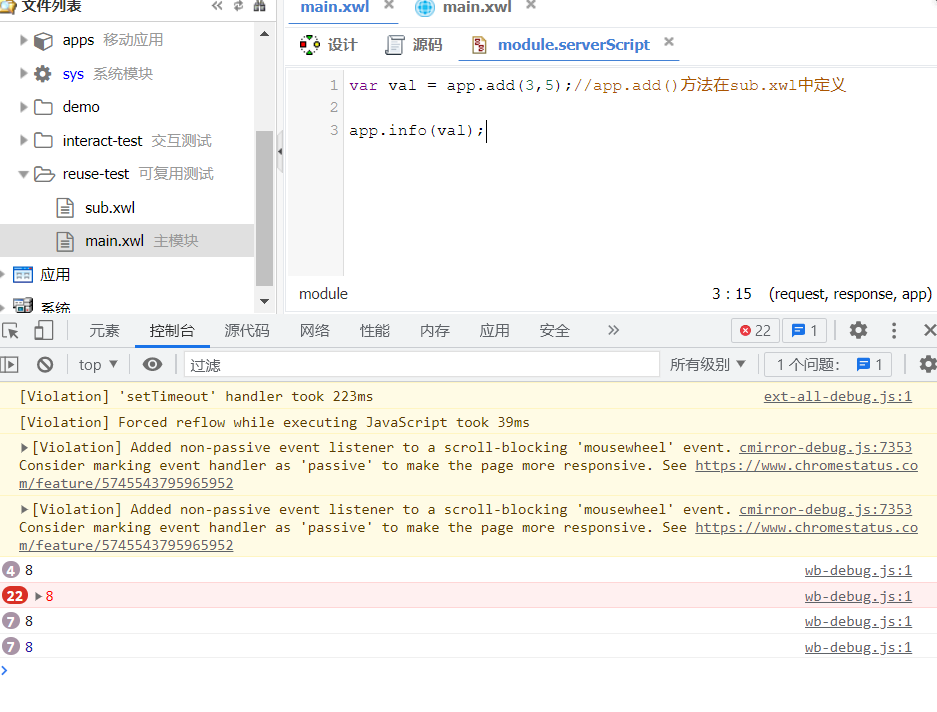Open the 源代码 sources tab
This screenshot has height=712, width=937.
point(247,331)
